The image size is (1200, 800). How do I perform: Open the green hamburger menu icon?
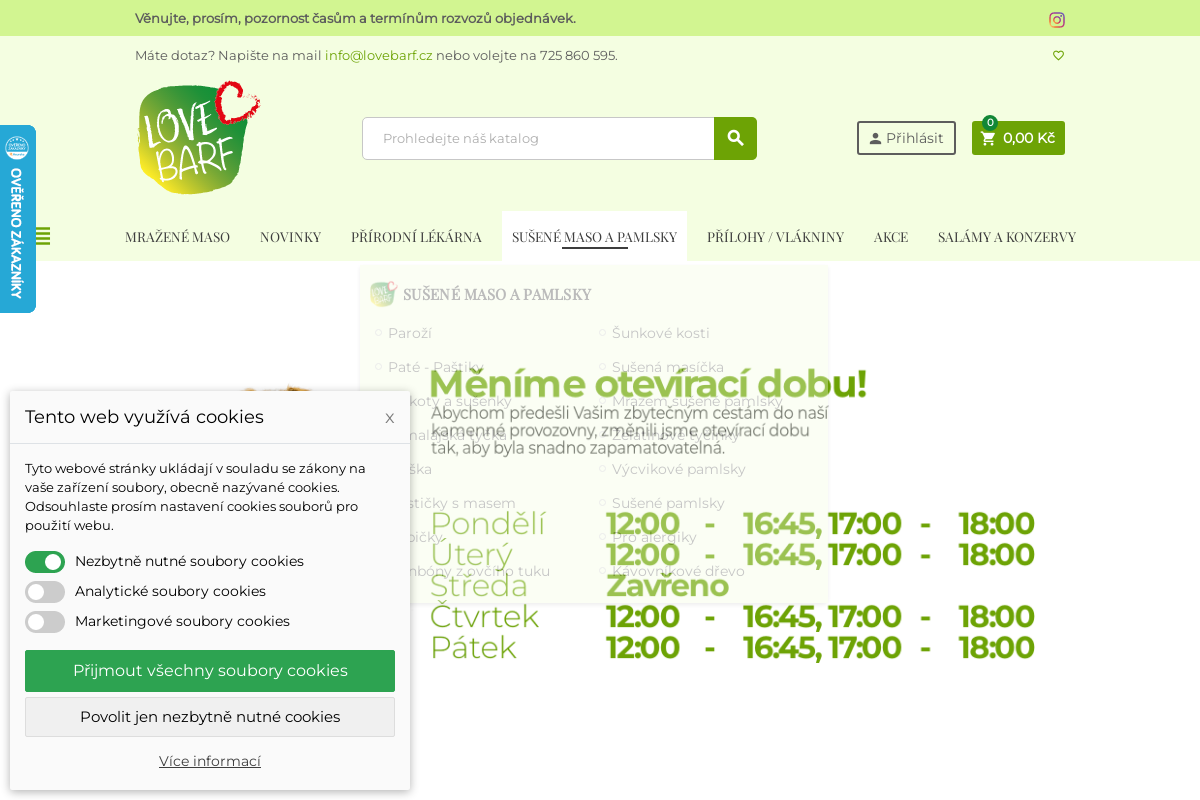click(x=43, y=236)
